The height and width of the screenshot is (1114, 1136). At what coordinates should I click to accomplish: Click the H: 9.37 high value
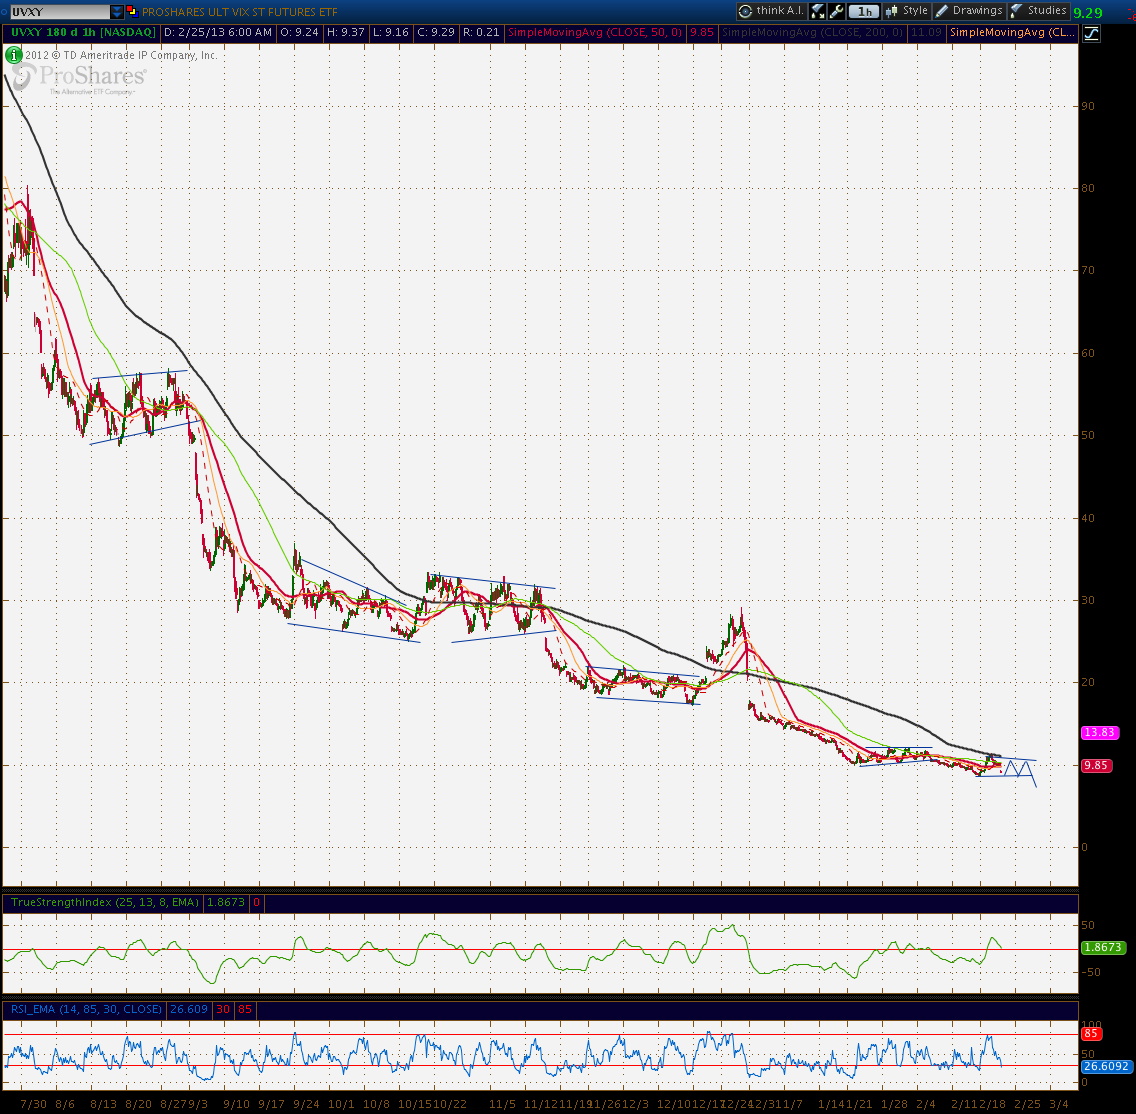pyautogui.click(x=346, y=33)
